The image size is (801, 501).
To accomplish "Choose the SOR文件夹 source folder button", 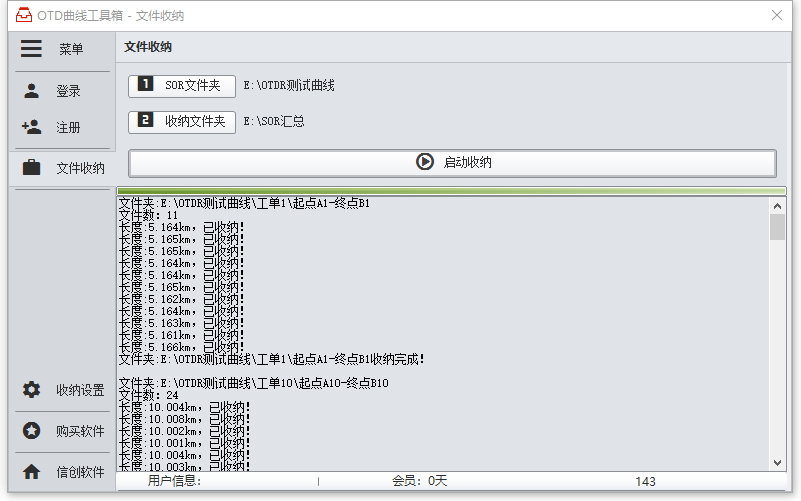I will (182, 86).
